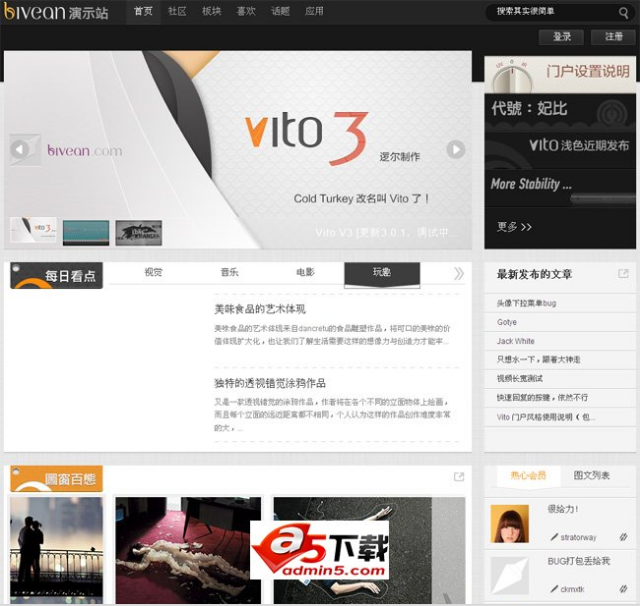640x606 pixels.
Task: Open the chalk outline photo
Action: pos(369,550)
